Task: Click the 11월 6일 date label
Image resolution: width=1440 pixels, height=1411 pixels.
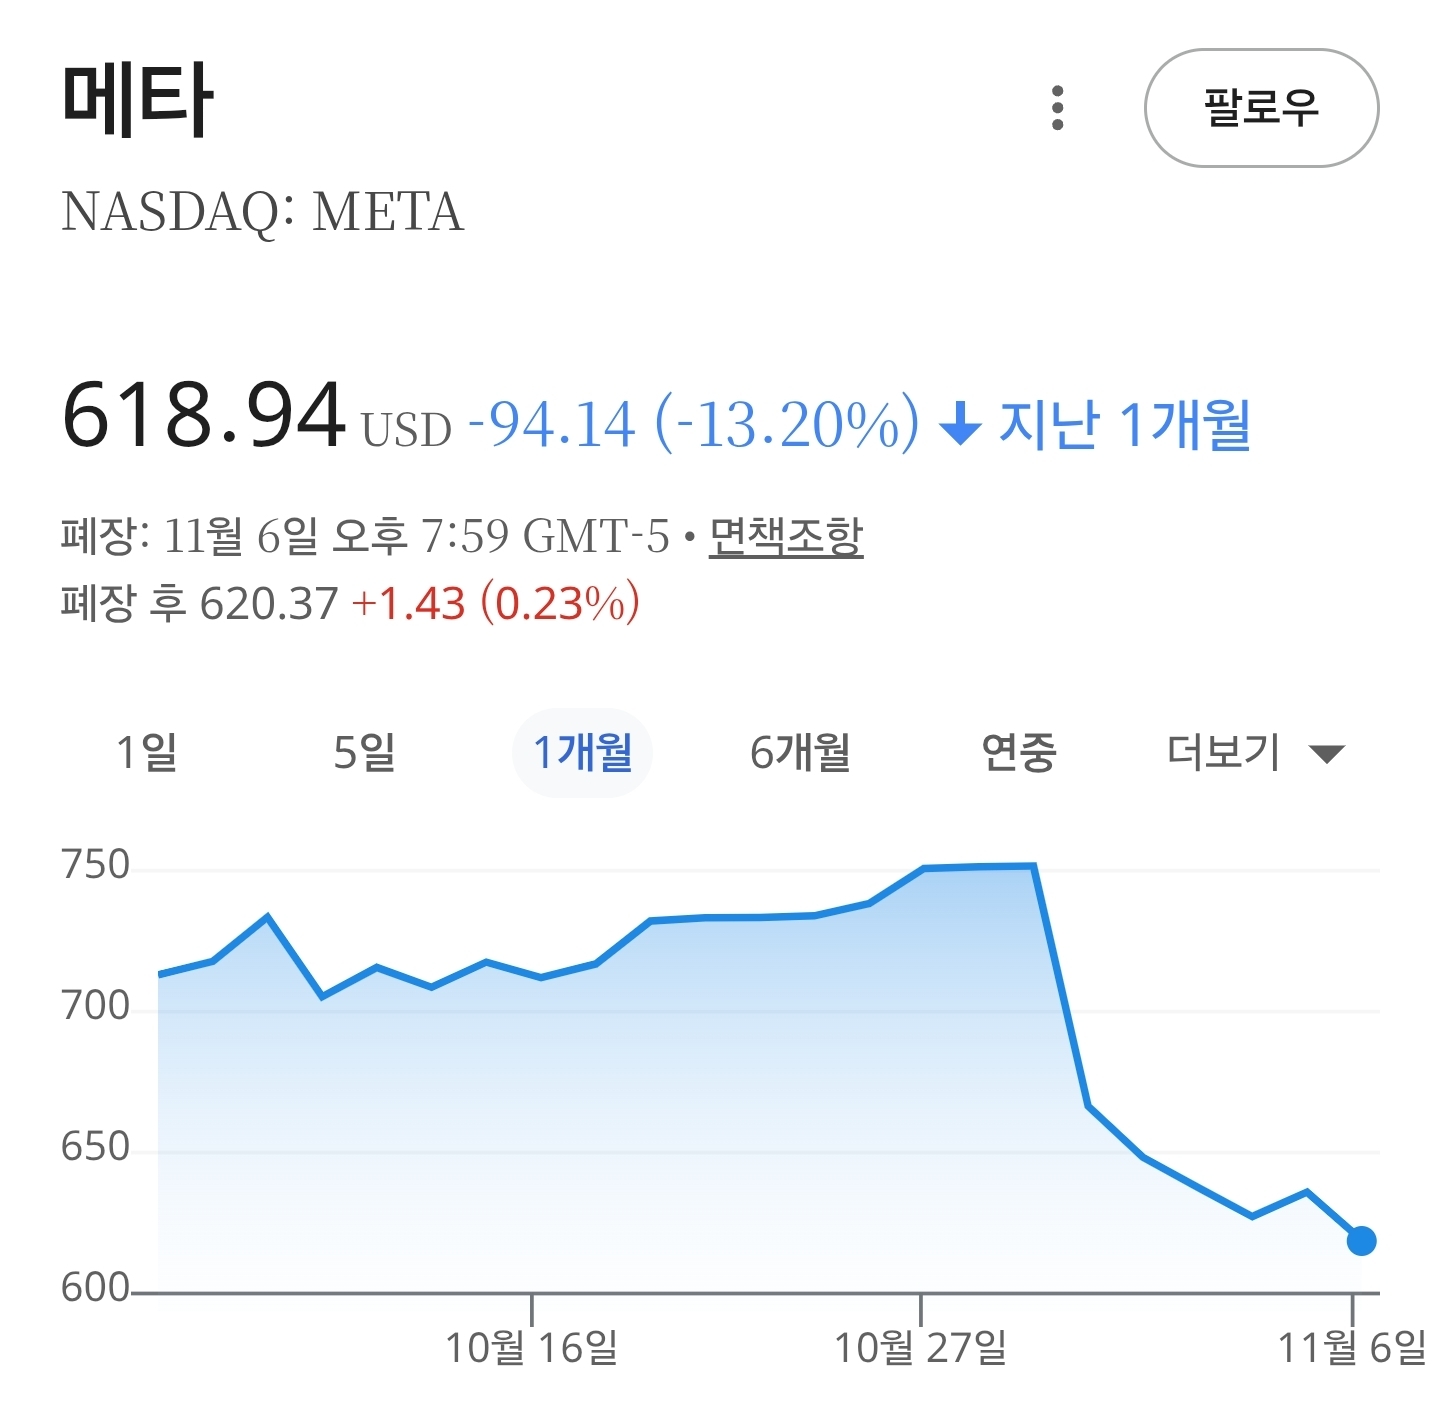Action: pyautogui.click(x=1352, y=1347)
